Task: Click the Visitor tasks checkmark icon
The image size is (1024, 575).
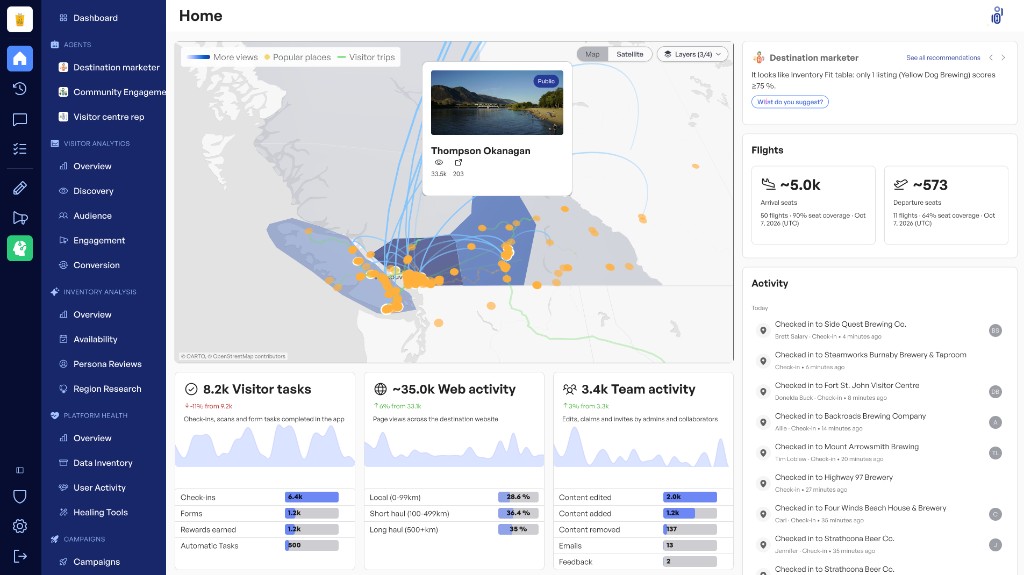Action: tap(191, 389)
